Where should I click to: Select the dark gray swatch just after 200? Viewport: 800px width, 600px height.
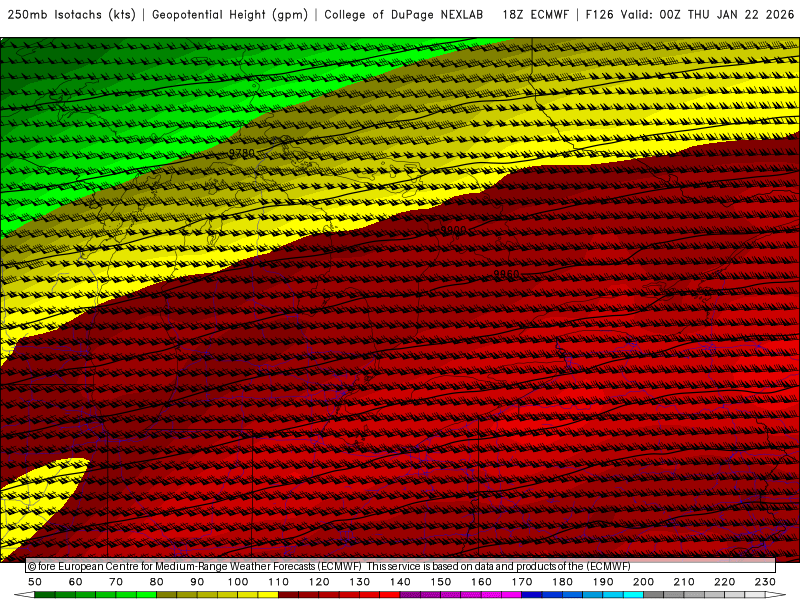click(654, 595)
